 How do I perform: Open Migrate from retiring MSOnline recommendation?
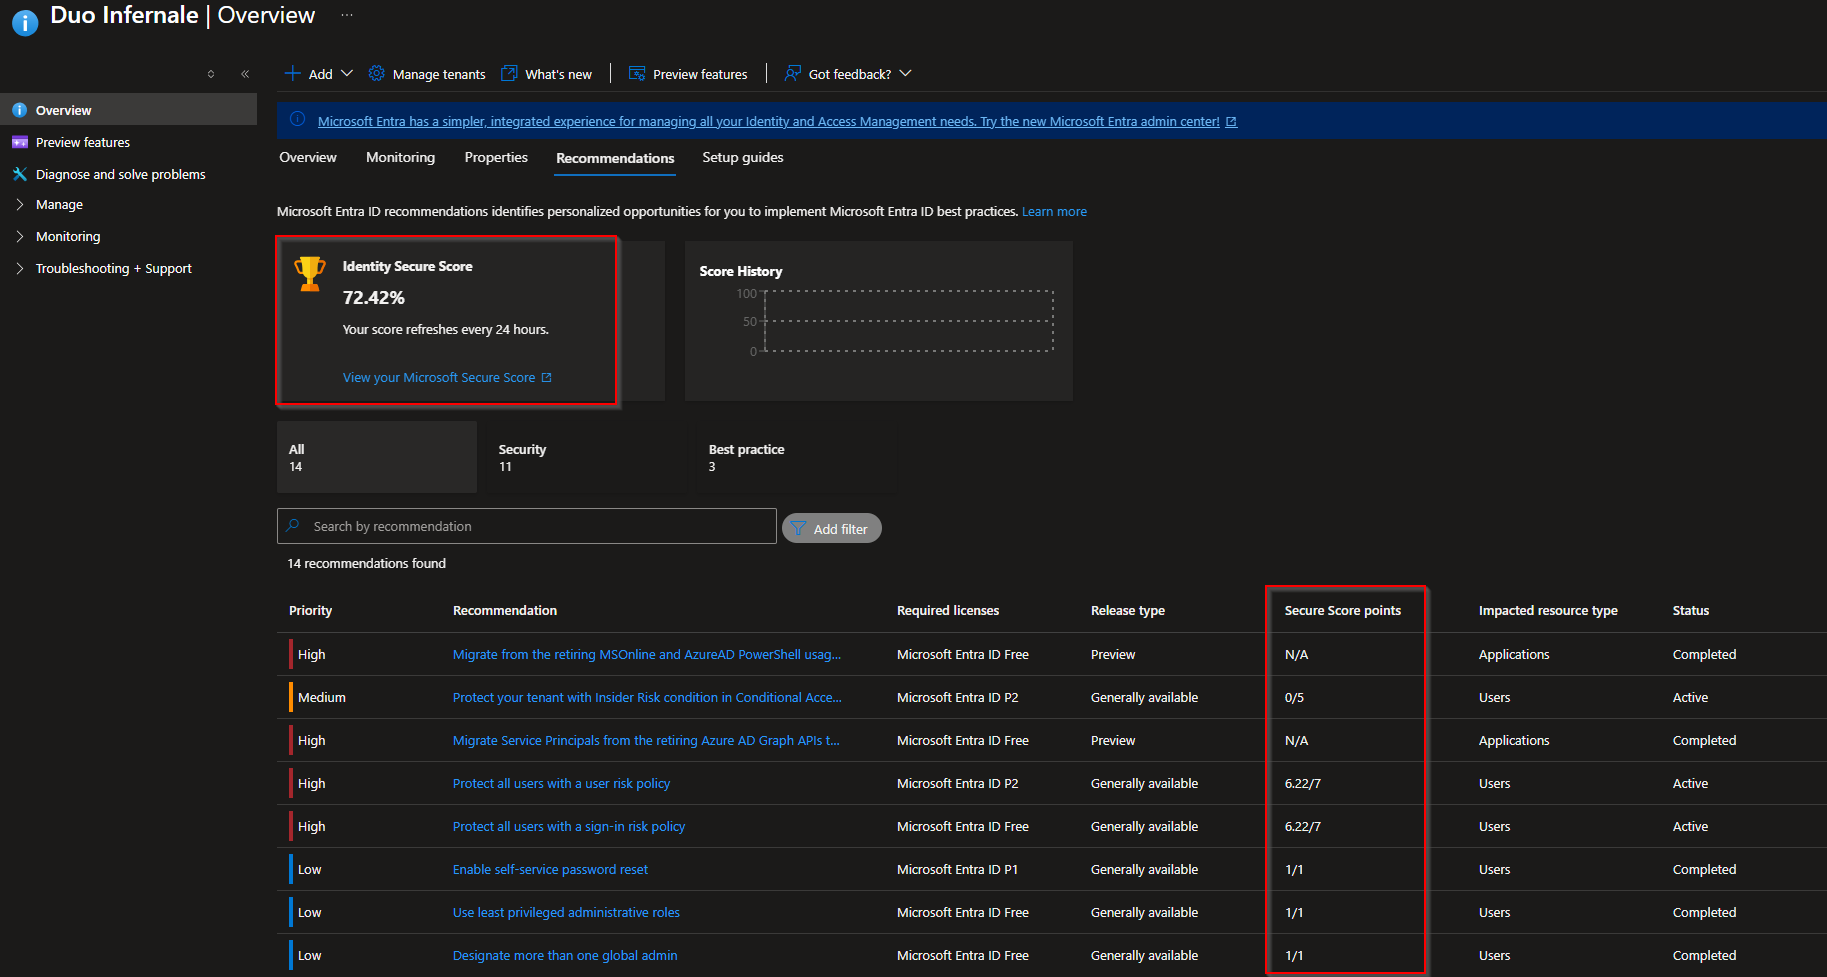[647, 654]
